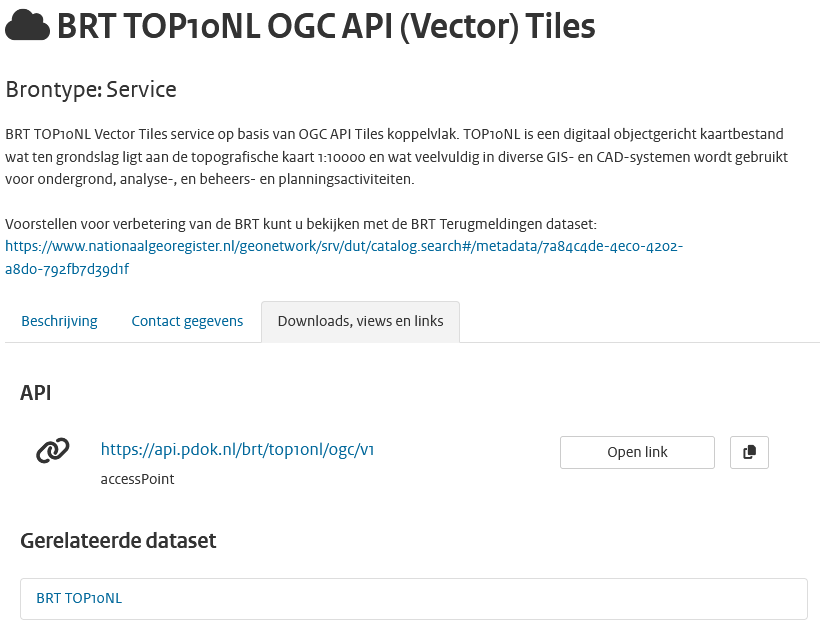Switch to the Beschrijving tab
820x635 pixels.
[x=58, y=321]
